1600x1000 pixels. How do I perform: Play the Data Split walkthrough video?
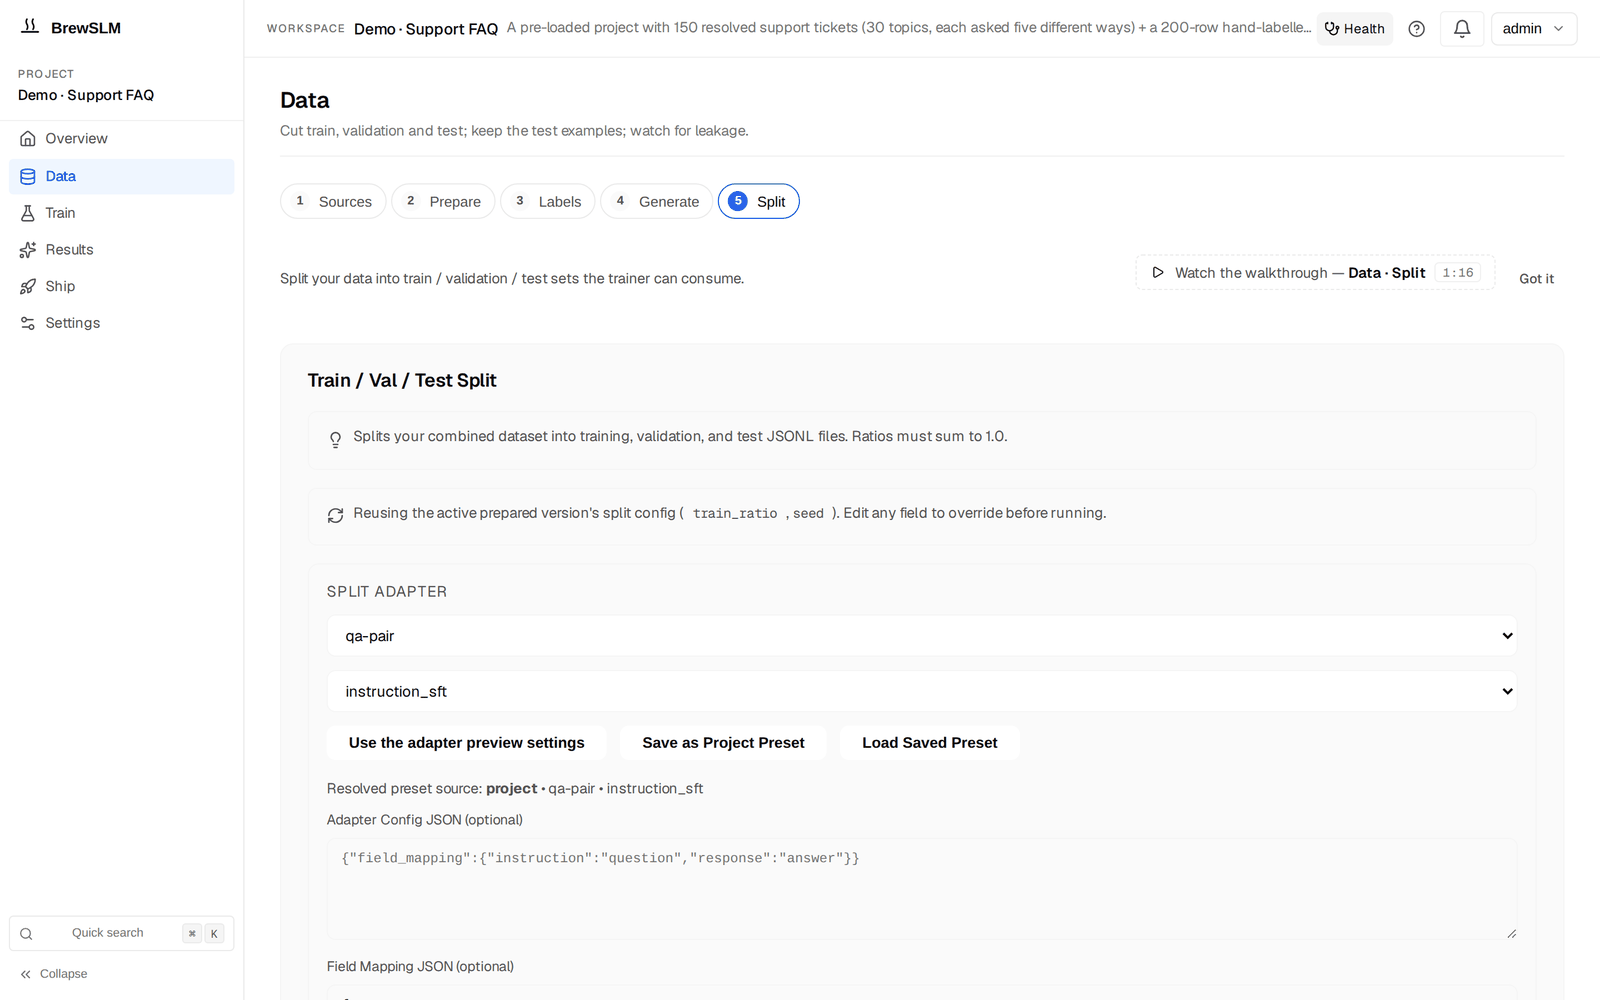tap(1315, 273)
